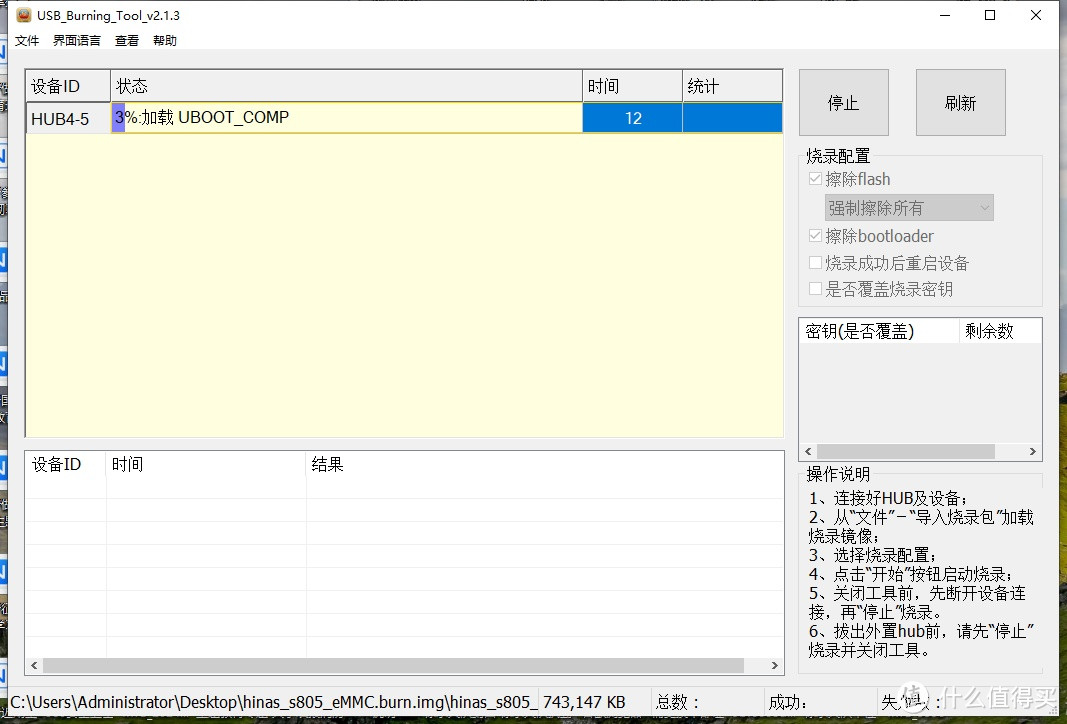Toggle the 擦除flash checkbox
Screen dimensions: 1067x724
(x=816, y=180)
